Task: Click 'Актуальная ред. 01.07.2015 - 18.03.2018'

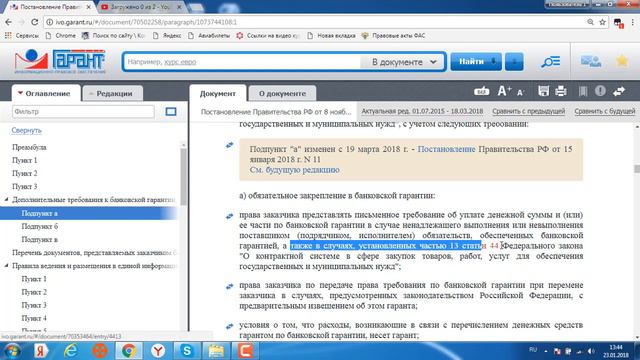Action: coord(422,111)
